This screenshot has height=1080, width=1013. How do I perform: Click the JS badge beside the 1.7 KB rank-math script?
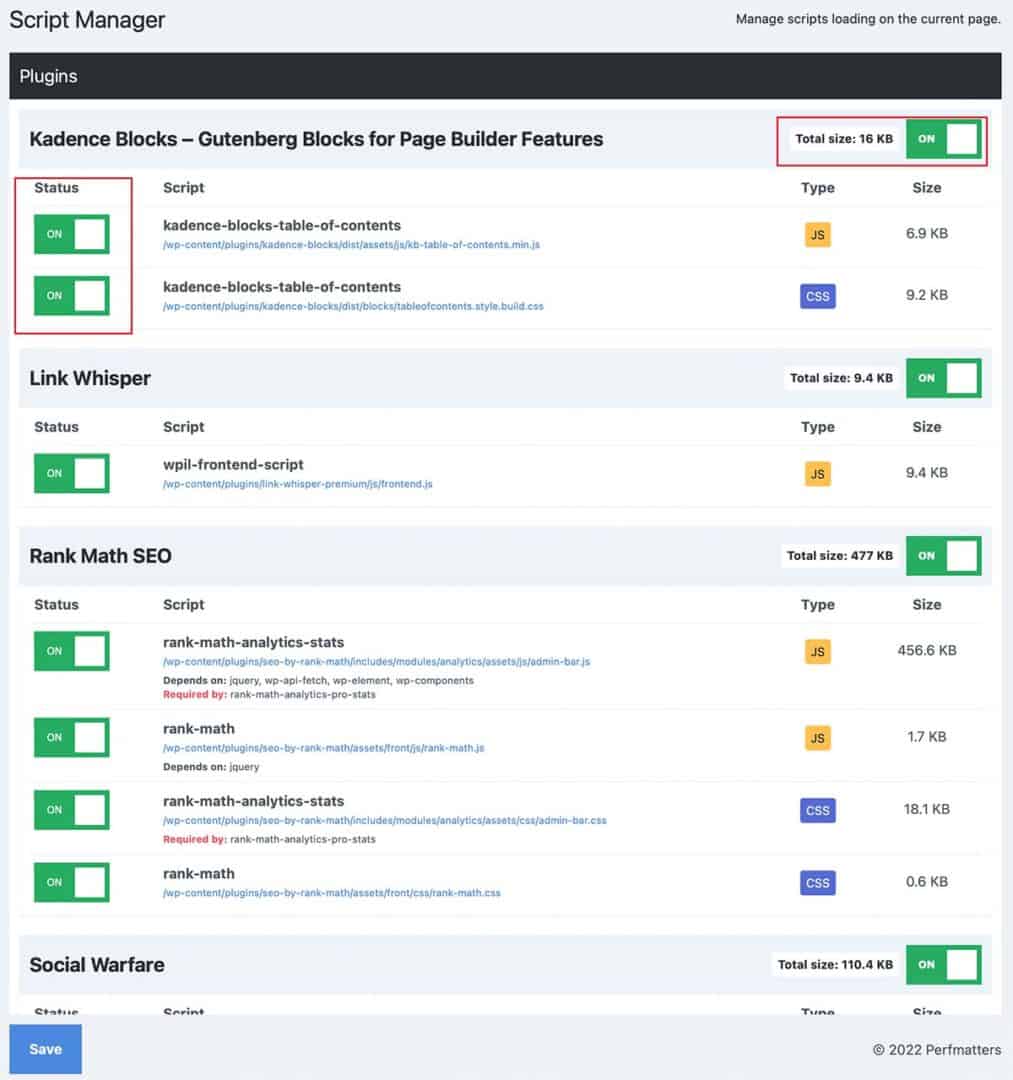(x=817, y=738)
